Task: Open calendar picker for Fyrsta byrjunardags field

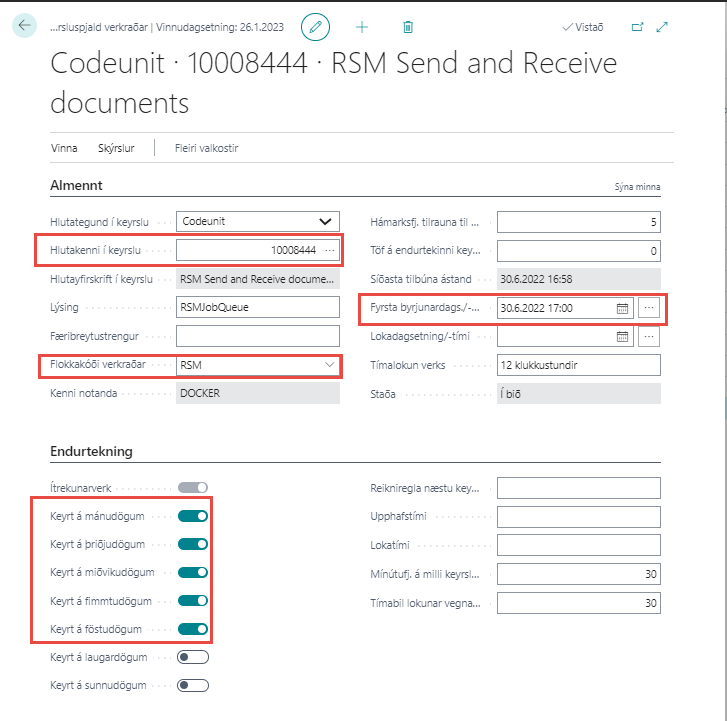Action: (622, 308)
